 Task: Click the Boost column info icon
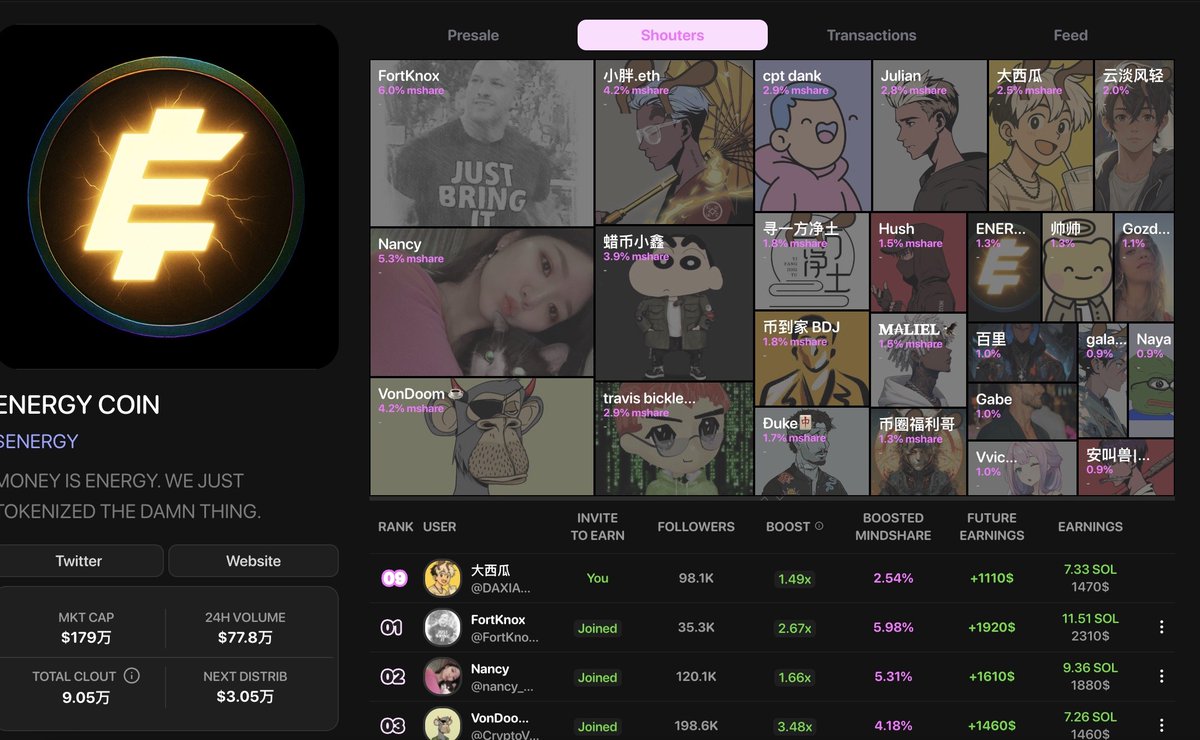point(820,527)
